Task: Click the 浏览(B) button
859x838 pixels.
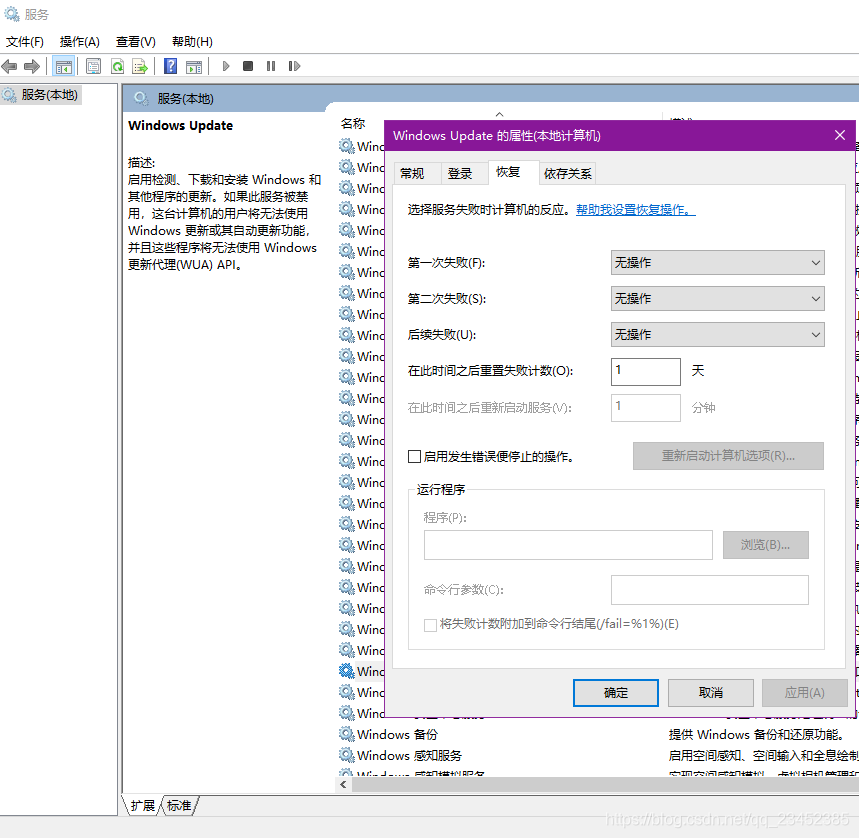Action: point(765,545)
